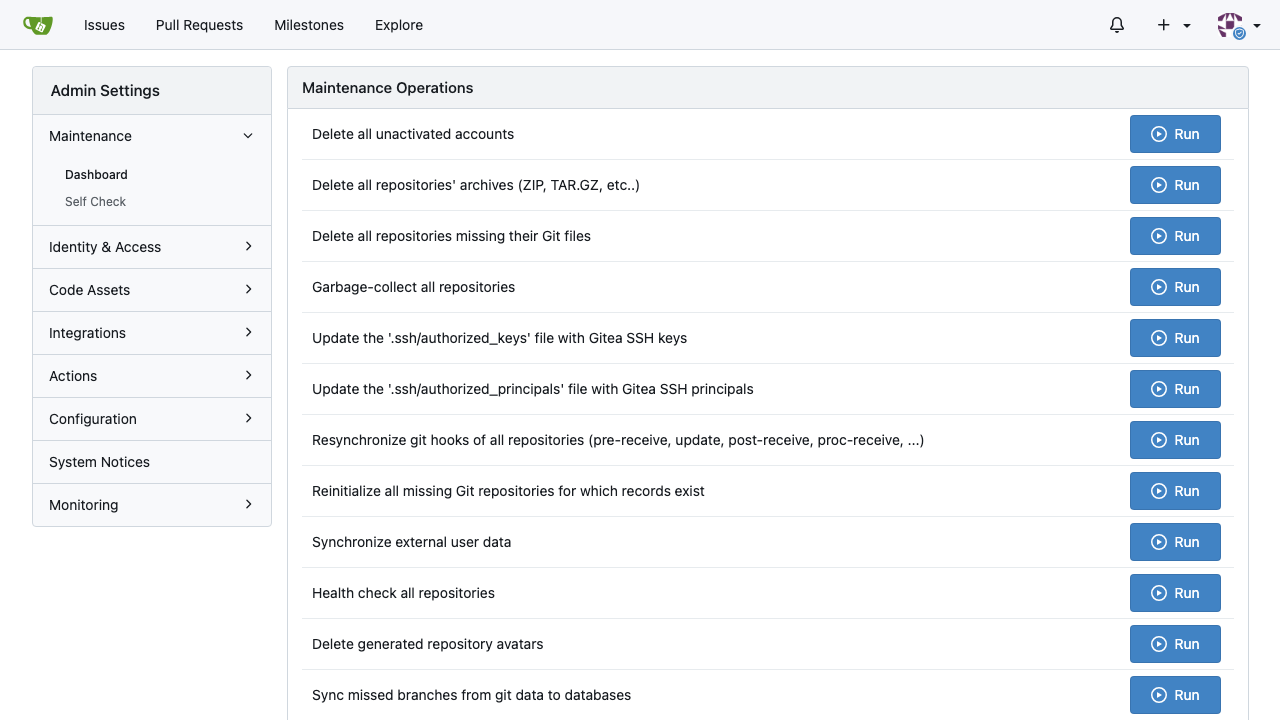Run Delete generated repository avatars

(1175, 644)
